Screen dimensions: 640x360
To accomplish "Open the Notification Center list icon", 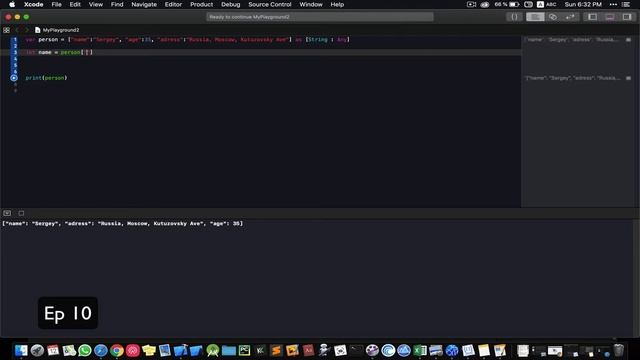I will 627,4.
